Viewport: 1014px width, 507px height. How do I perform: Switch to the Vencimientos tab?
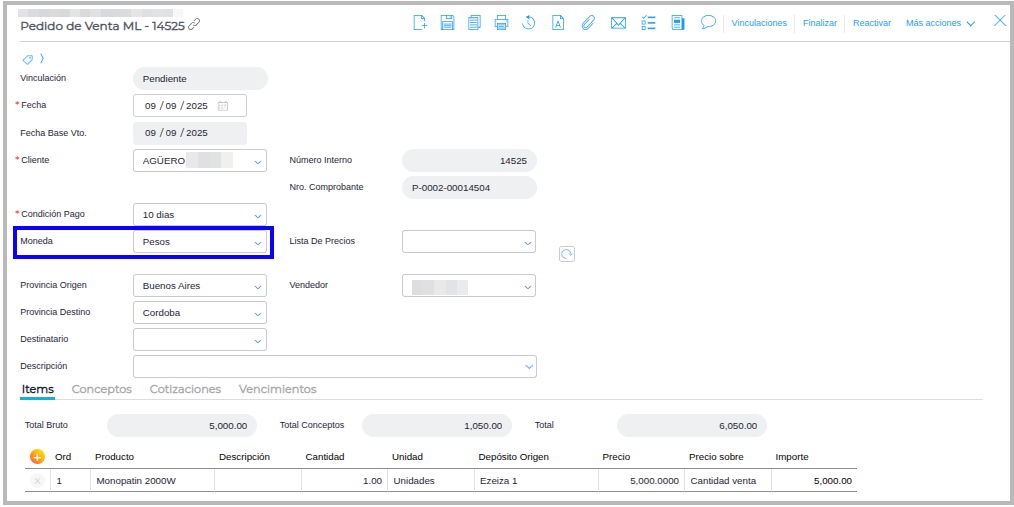click(x=277, y=389)
